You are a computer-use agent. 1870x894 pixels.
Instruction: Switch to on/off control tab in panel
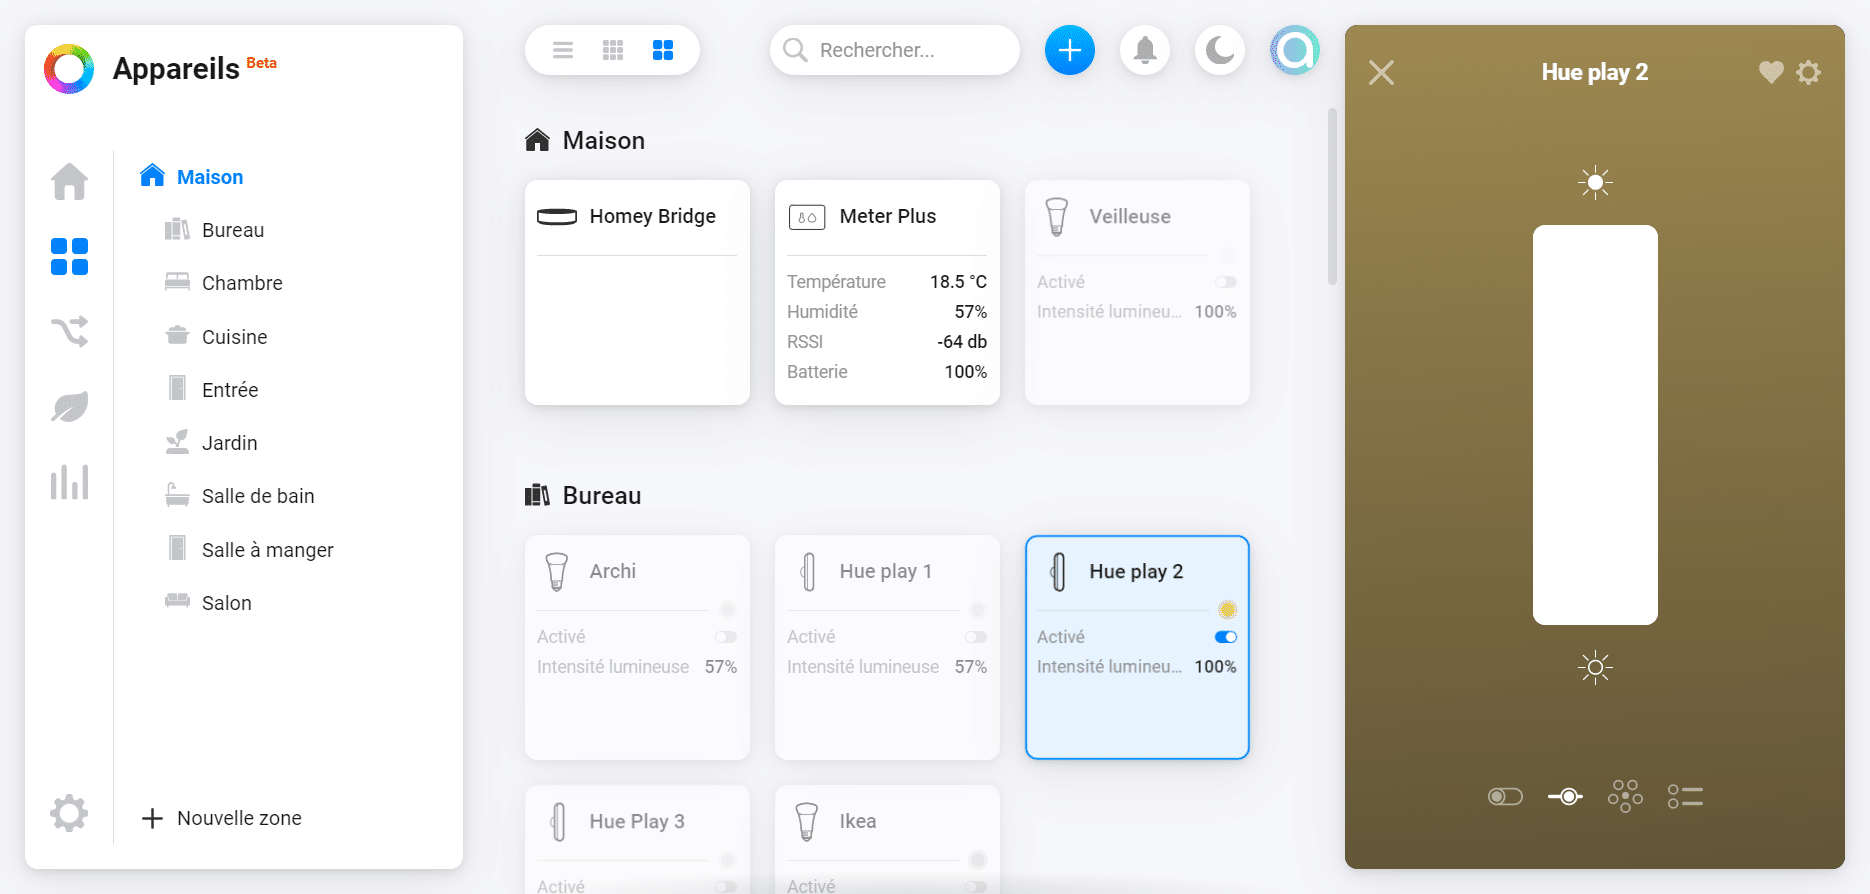click(1505, 796)
